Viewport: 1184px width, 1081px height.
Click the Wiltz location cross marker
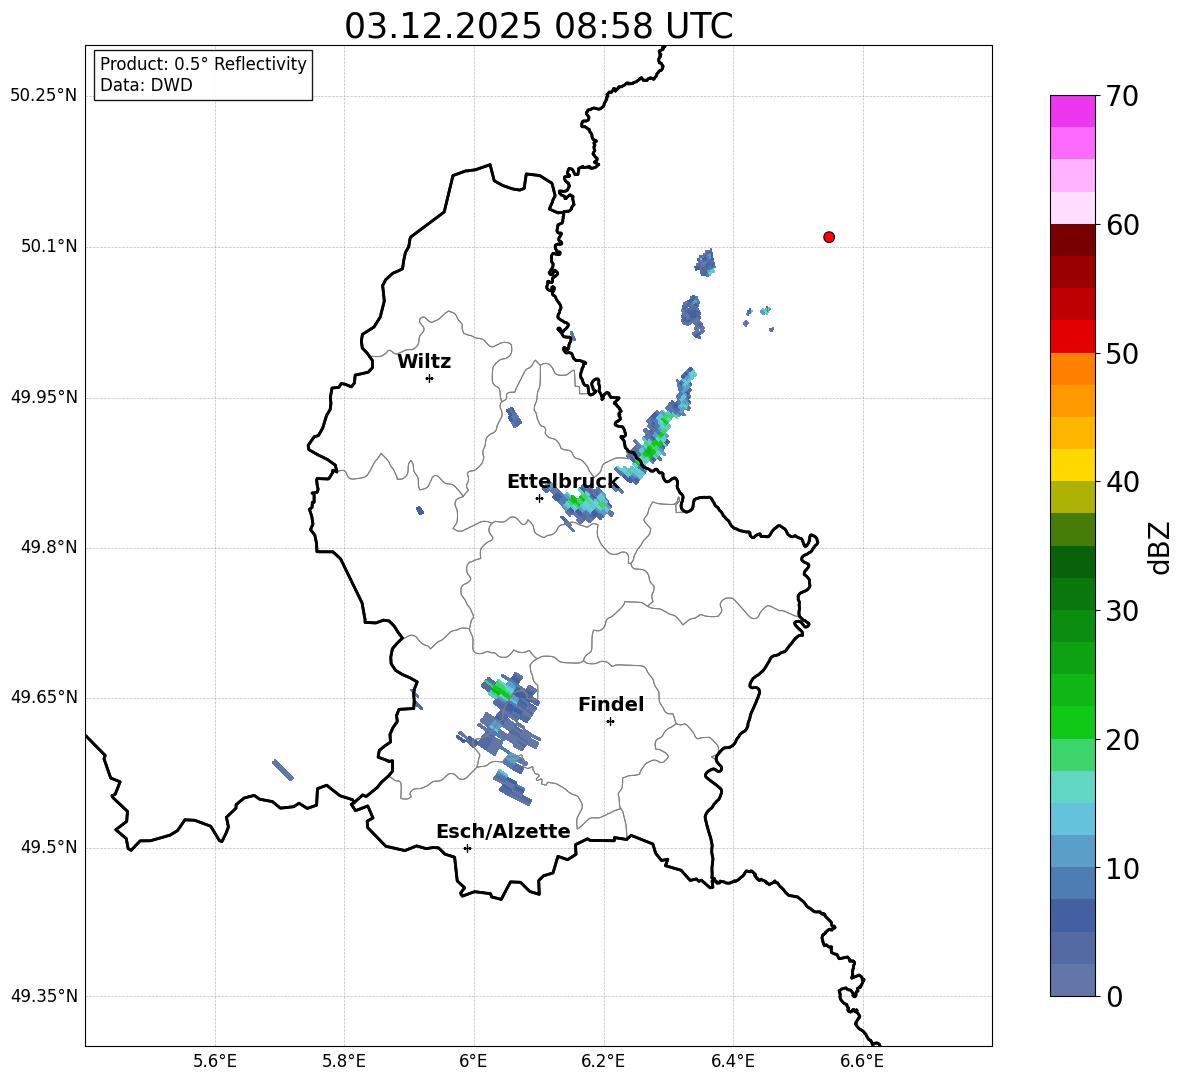[x=429, y=378]
